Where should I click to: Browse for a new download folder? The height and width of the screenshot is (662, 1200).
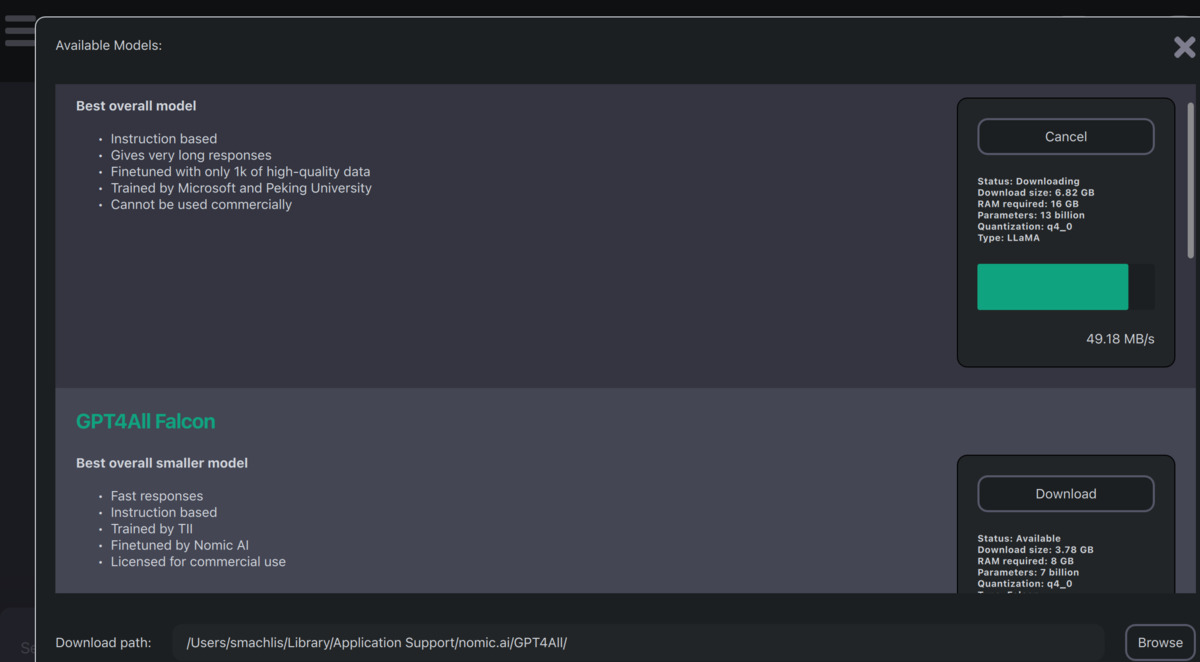pyautogui.click(x=1159, y=642)
